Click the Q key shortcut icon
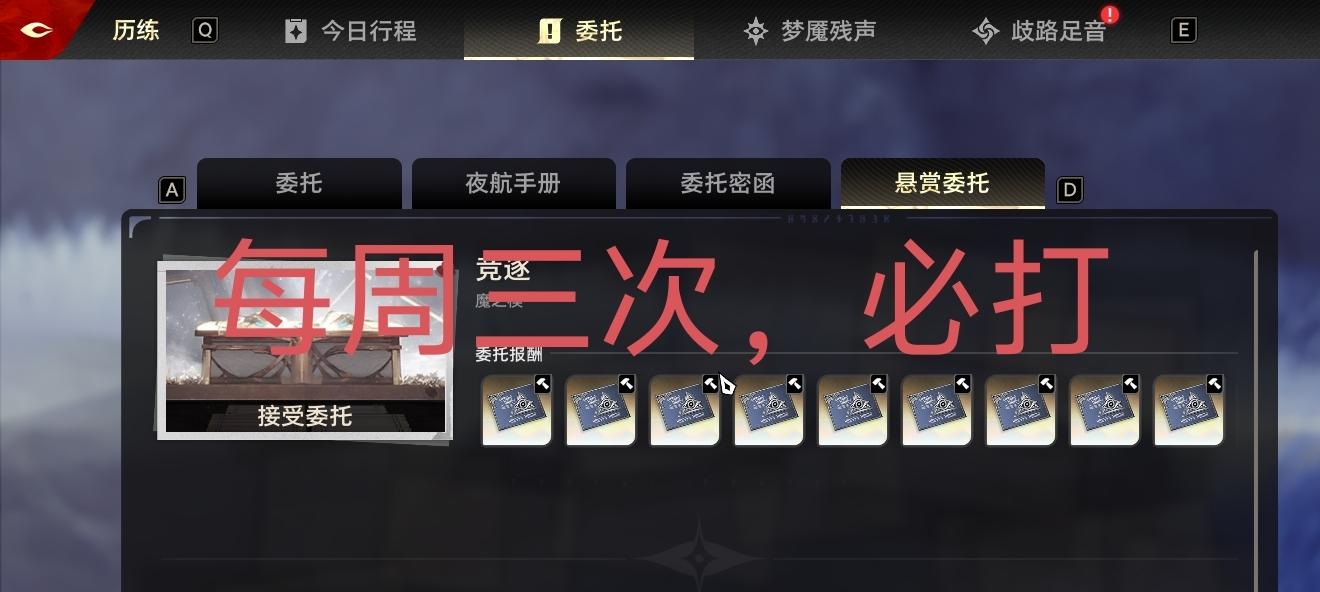 coord(205,30)
